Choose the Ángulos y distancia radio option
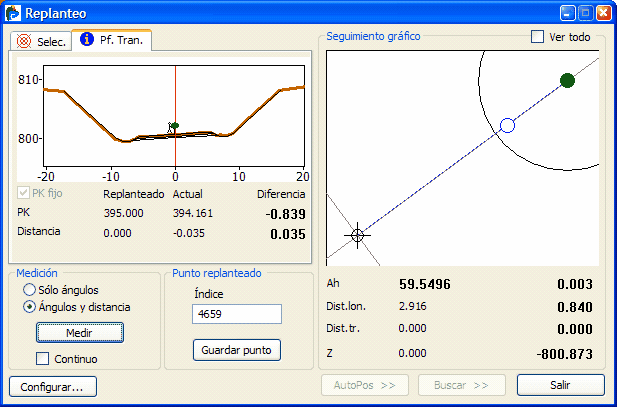 click(30, 307)
